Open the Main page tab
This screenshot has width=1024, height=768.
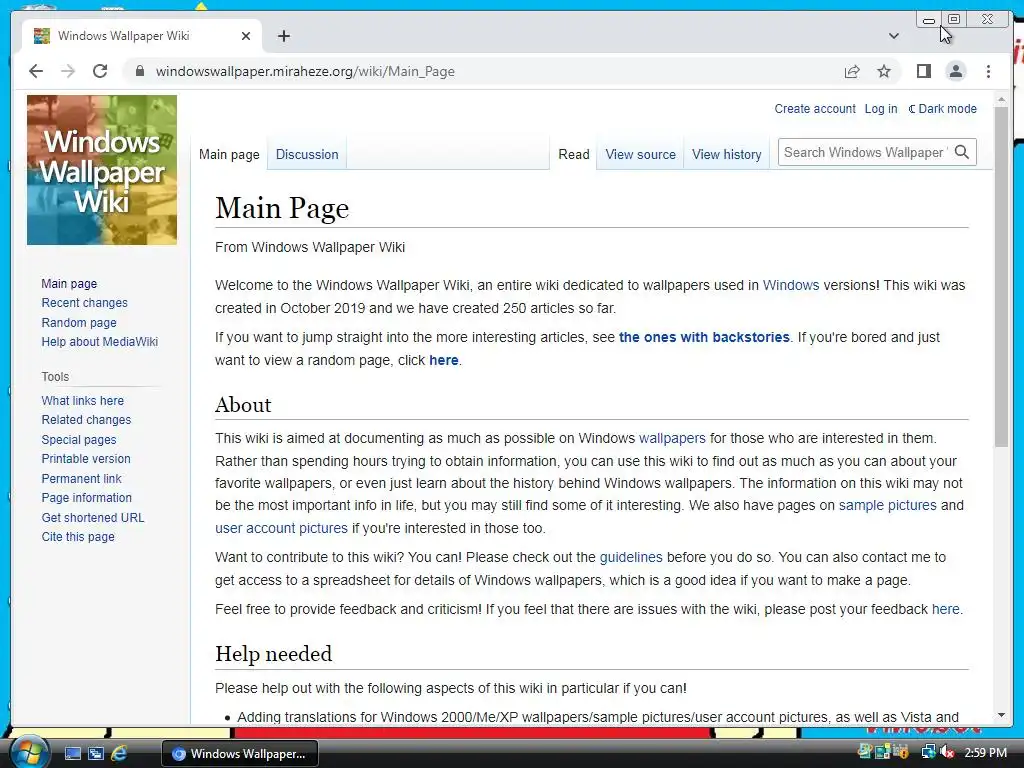[x=229, y=154]
